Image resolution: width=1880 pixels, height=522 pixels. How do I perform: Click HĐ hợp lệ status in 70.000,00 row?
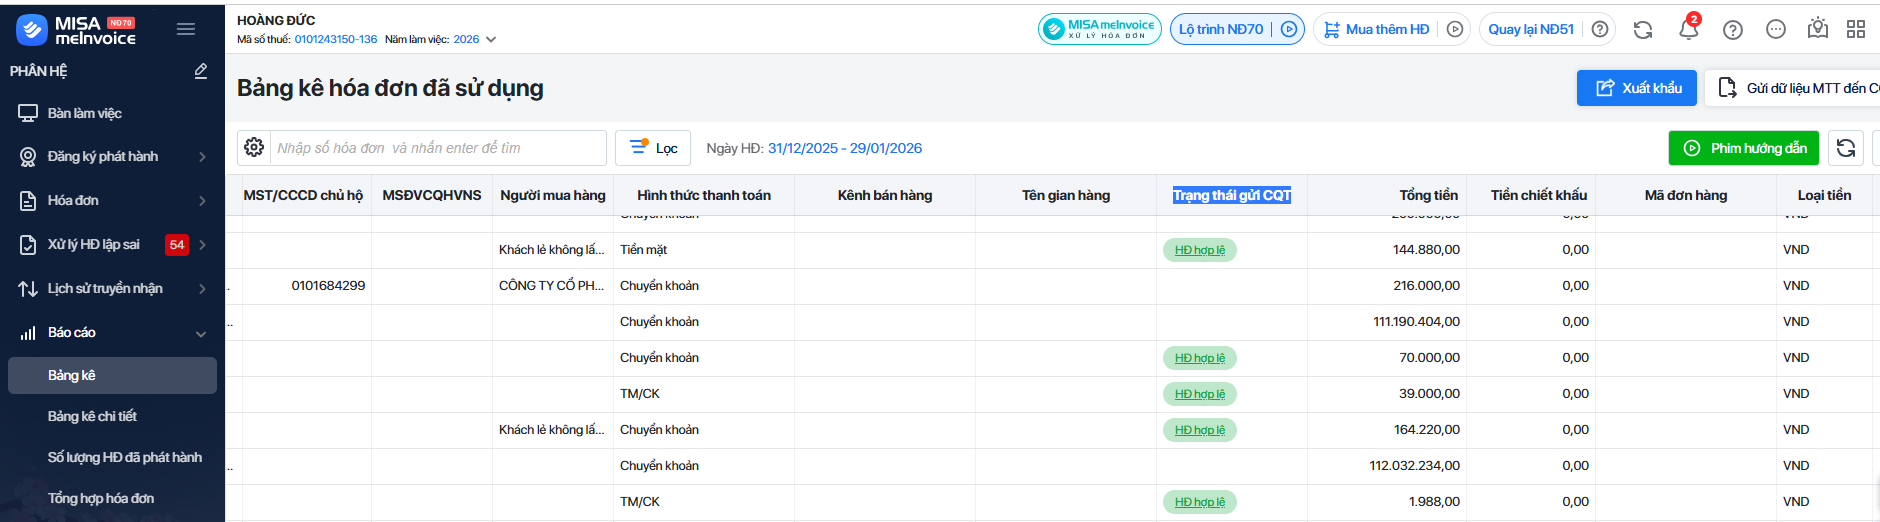pyautogui.click(x=1200, y=358)
